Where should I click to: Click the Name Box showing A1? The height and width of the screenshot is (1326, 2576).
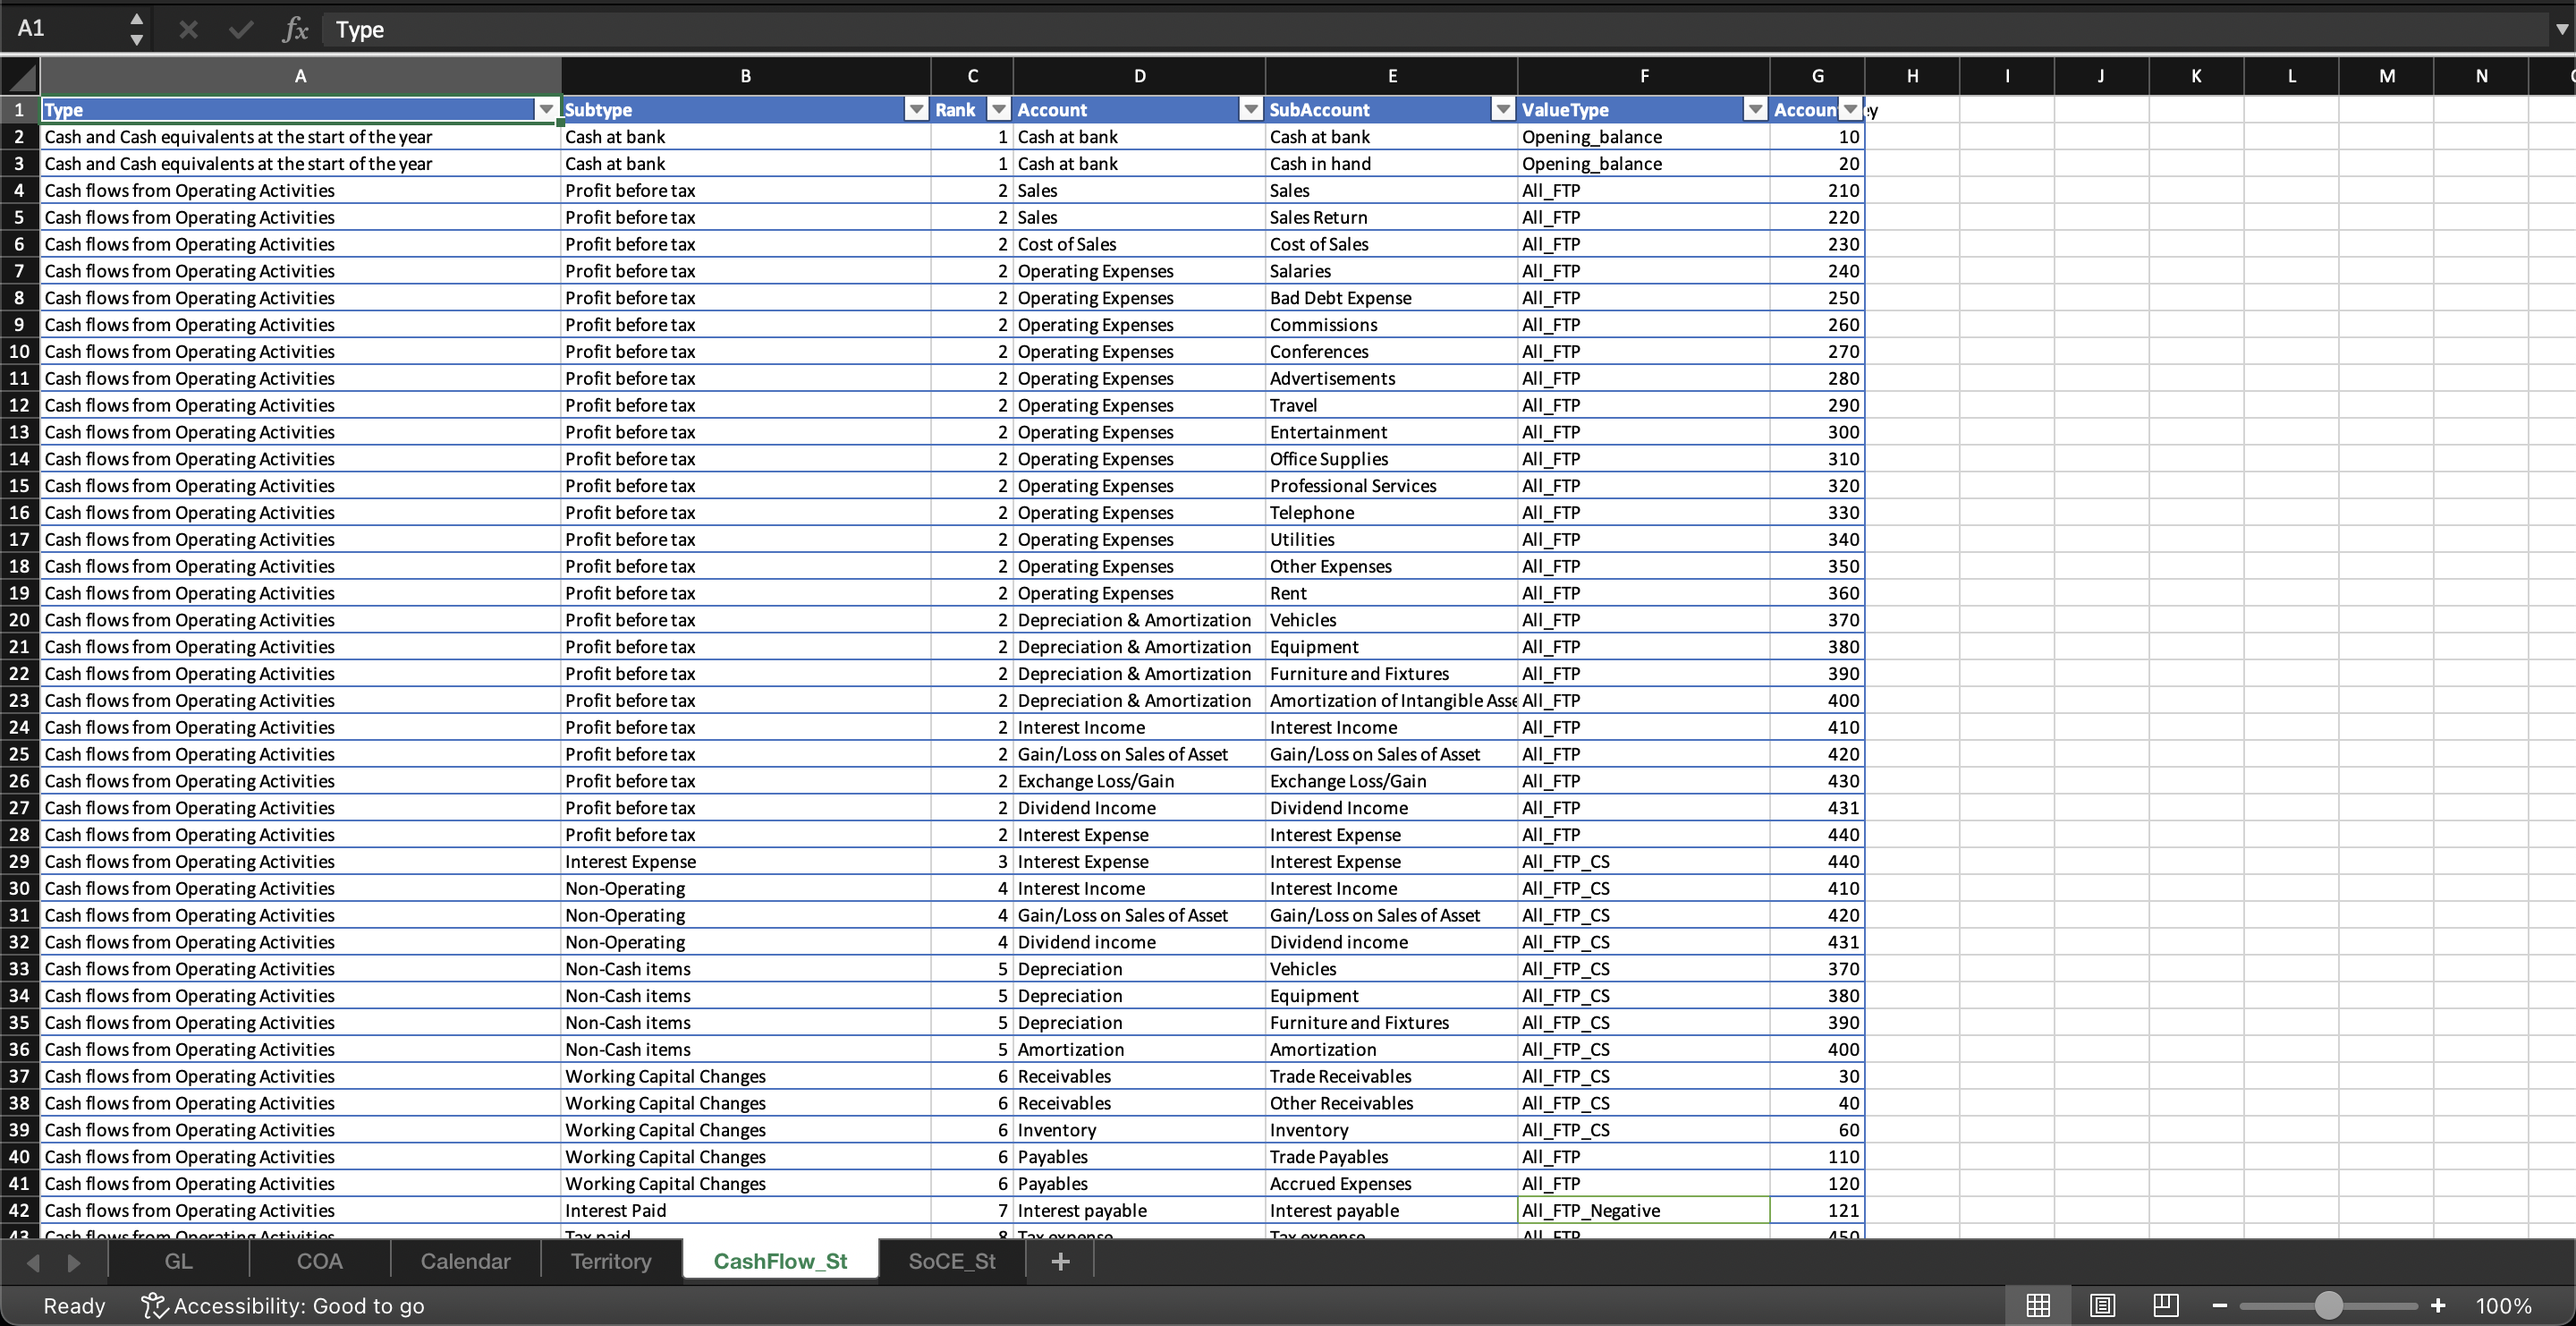click(x=66, y=28)
